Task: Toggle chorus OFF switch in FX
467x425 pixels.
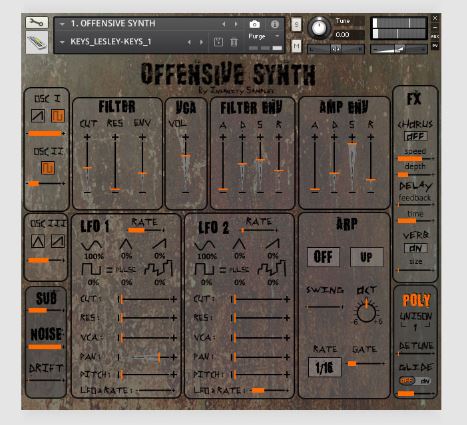Action: tap(416, 136)
